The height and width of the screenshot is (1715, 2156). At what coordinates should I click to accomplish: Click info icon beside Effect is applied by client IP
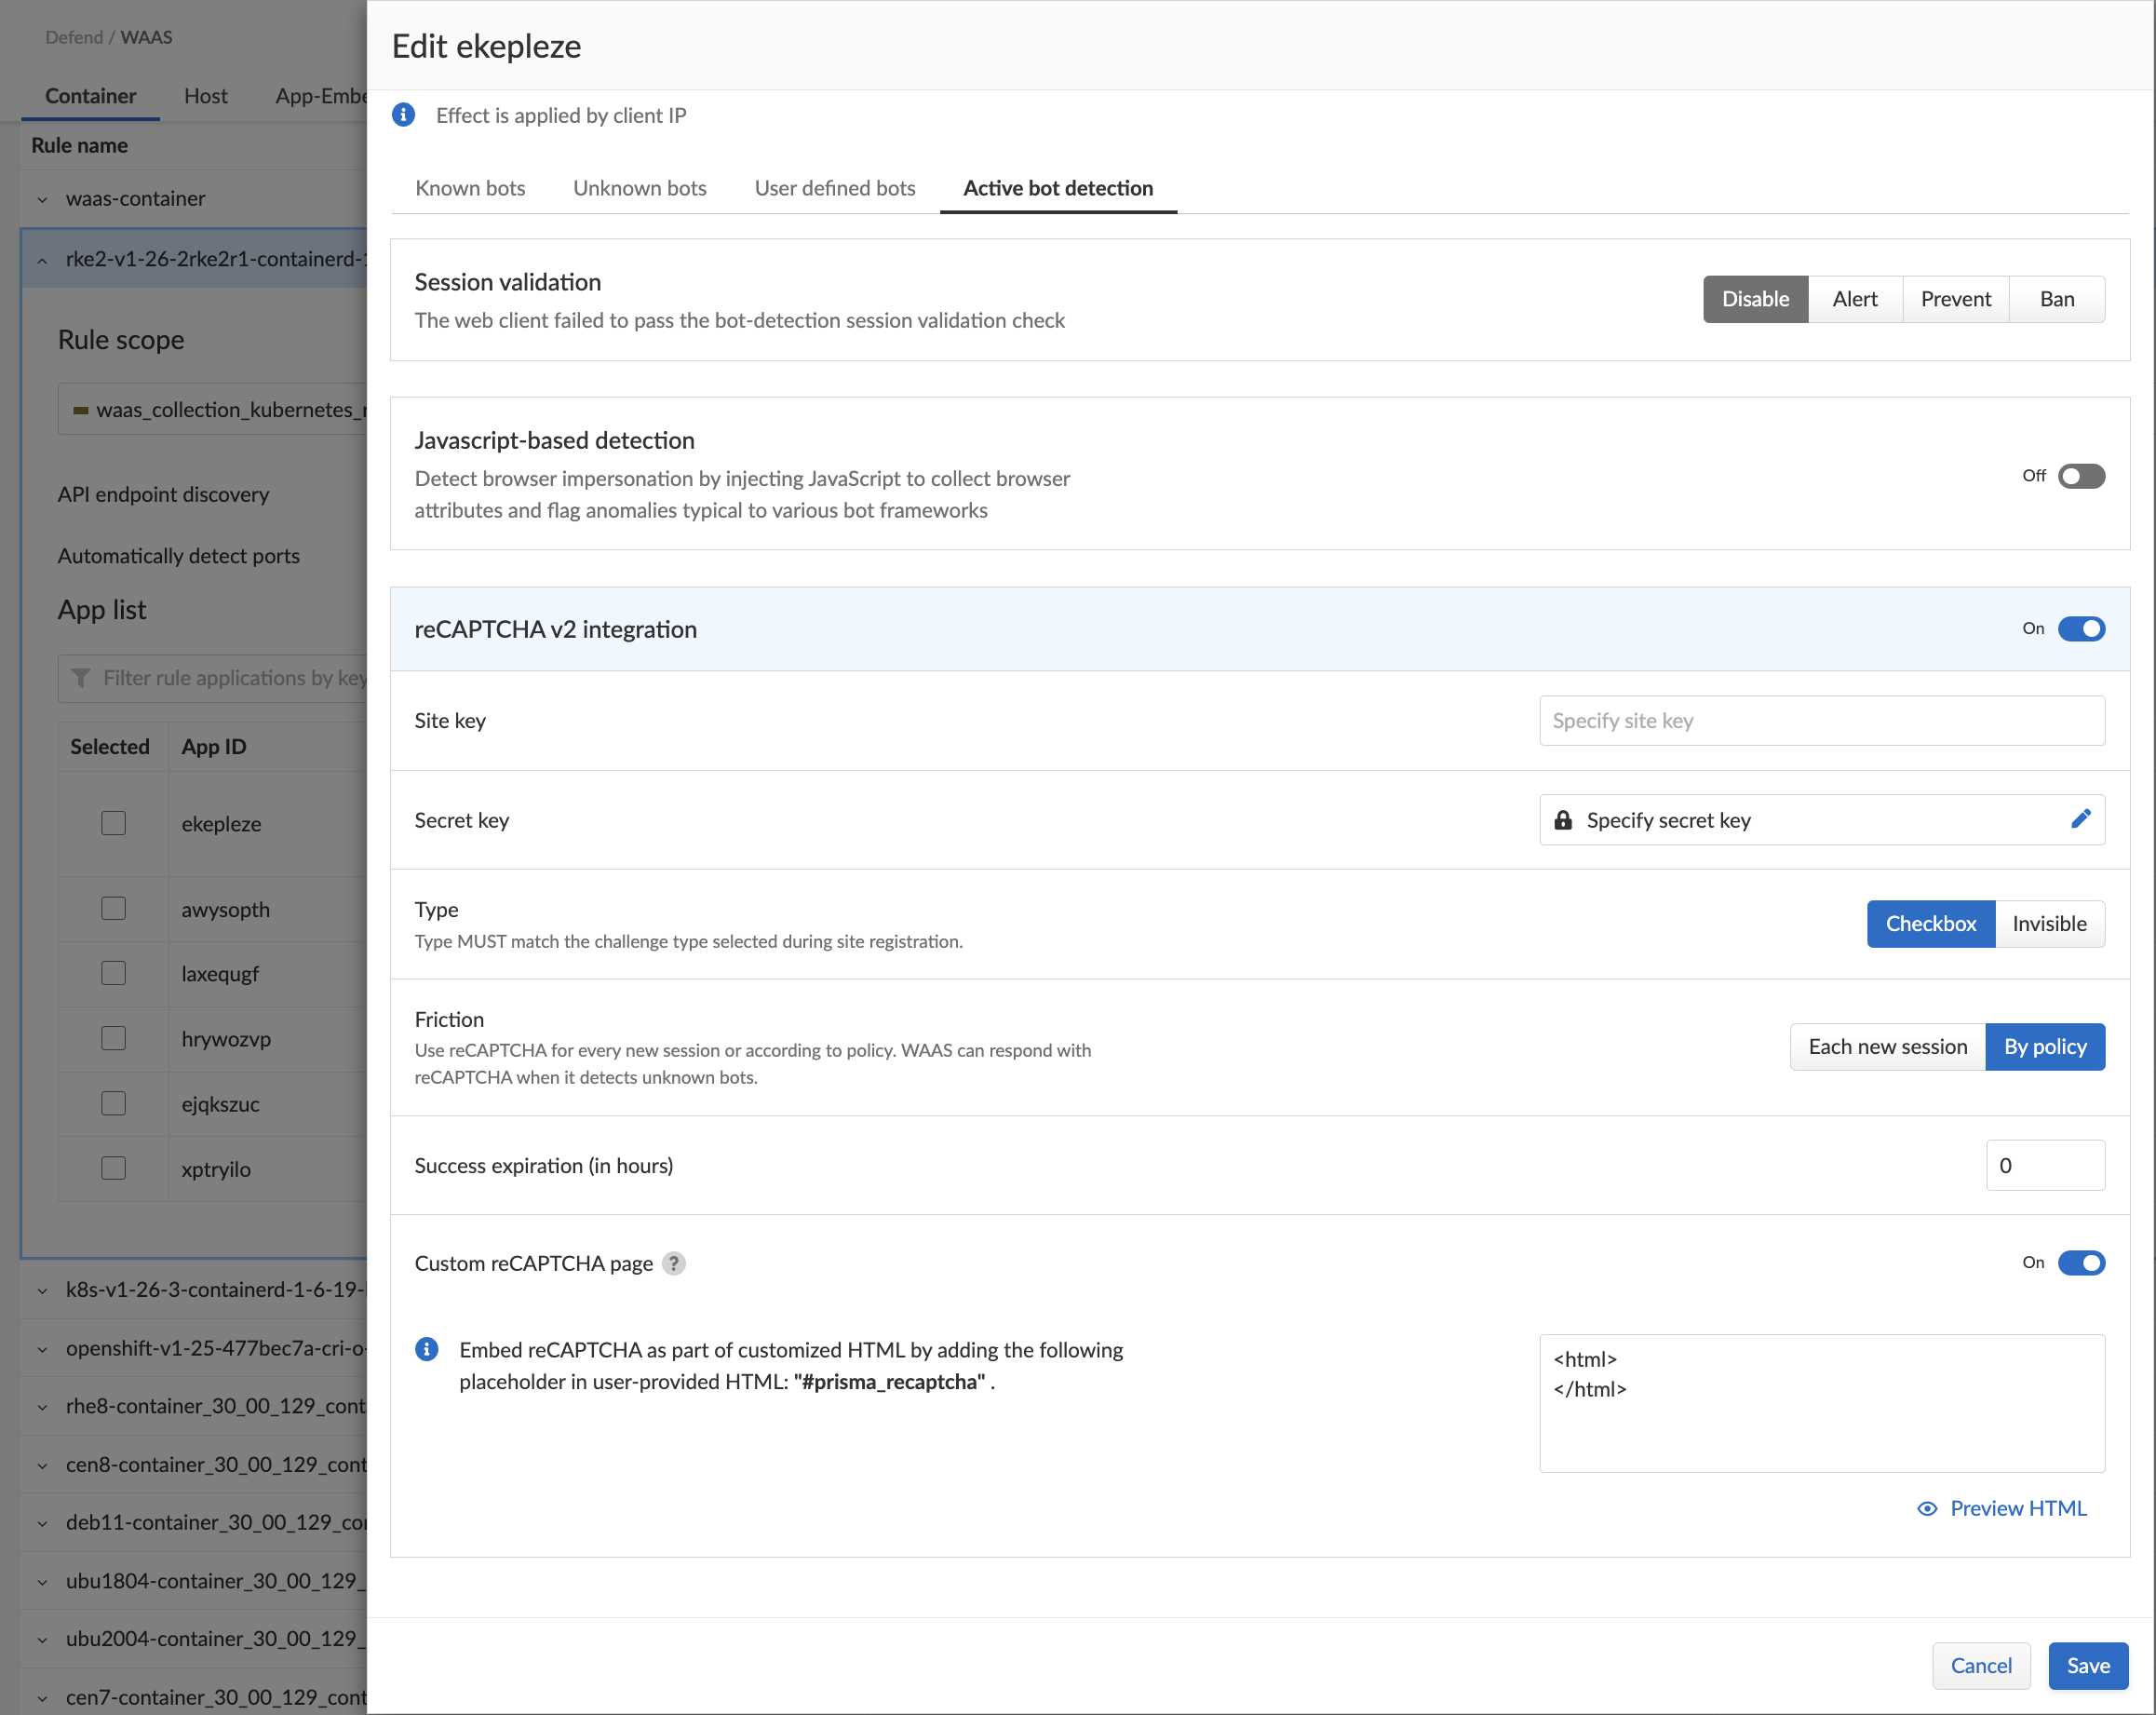coord(403,115)
